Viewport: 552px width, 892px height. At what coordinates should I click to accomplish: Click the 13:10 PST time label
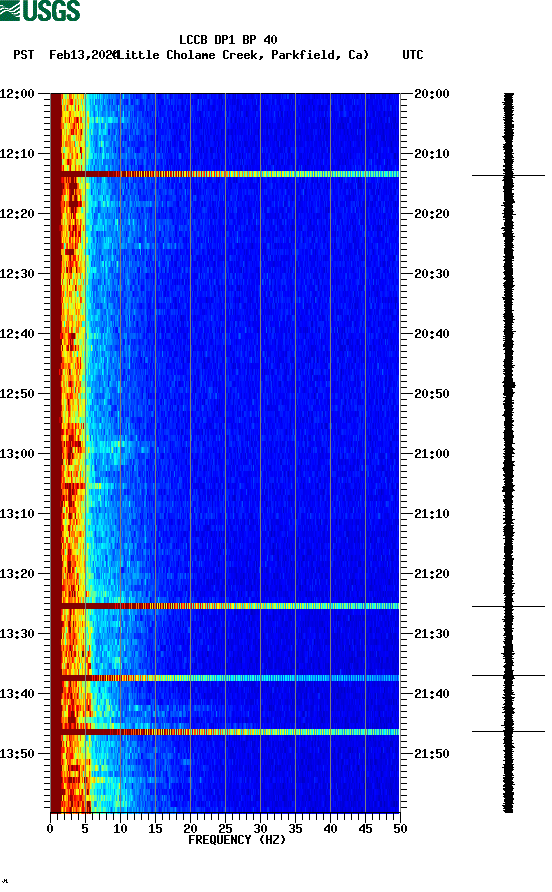pos(17,514)
